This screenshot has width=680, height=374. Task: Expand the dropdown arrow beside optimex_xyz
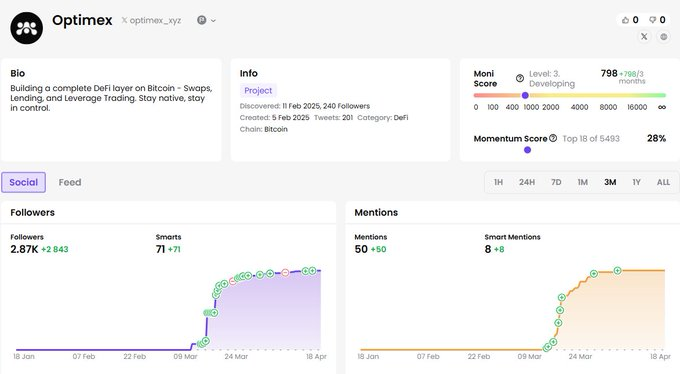[x=213, y=20]
